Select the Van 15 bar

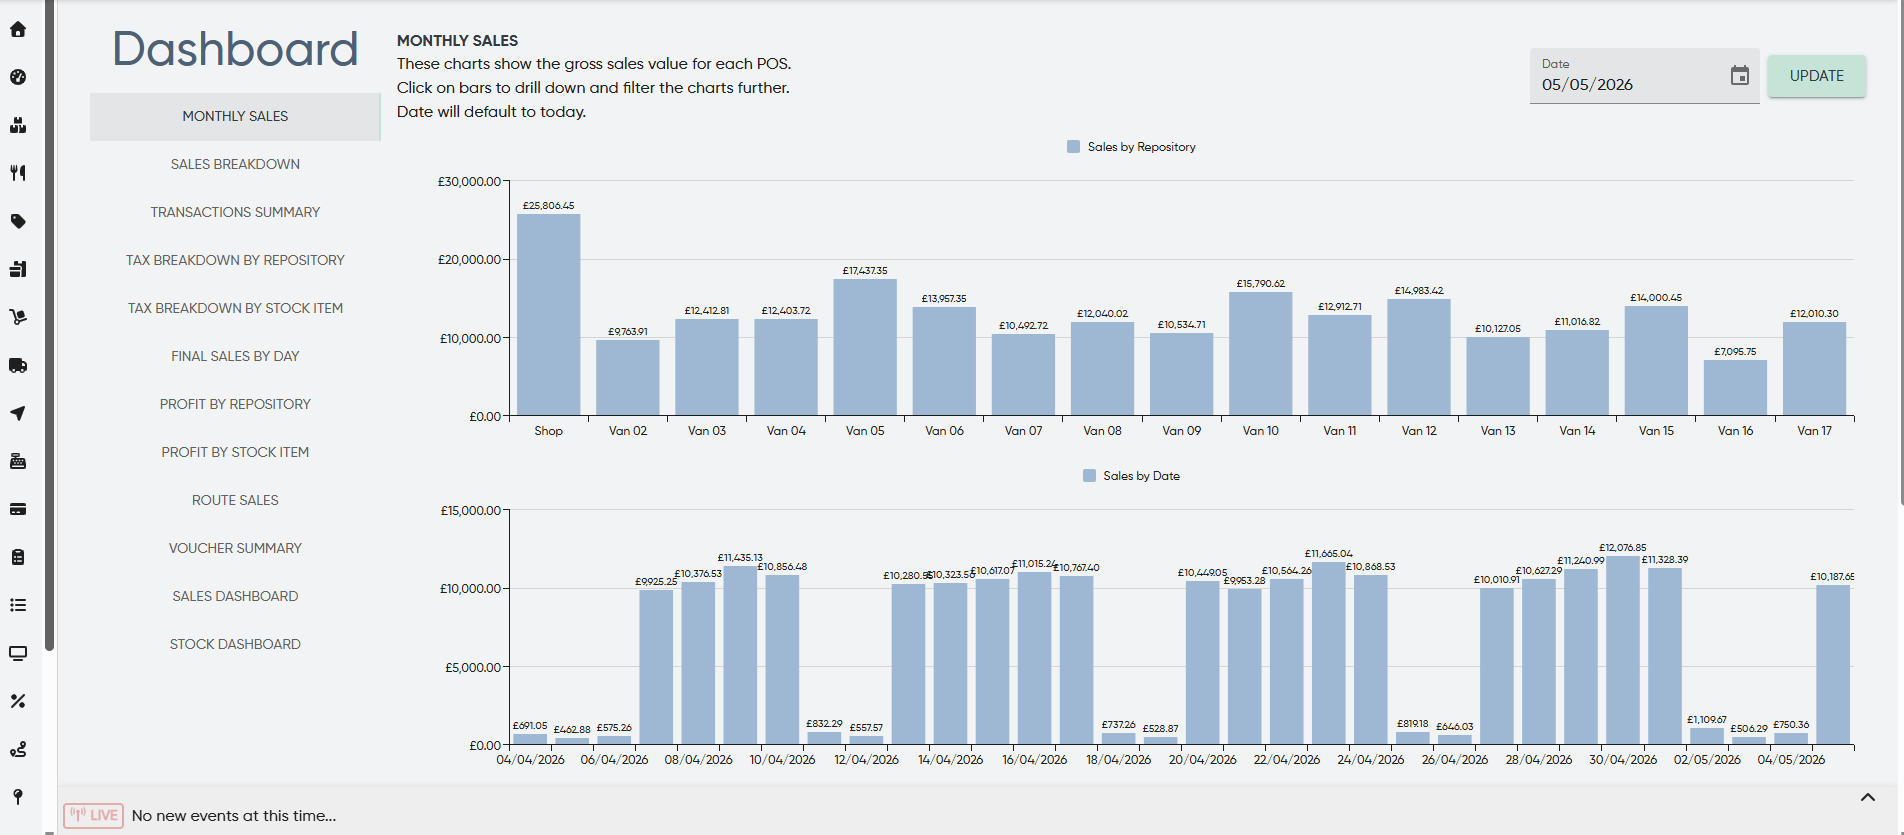[x=1656, y=361]
